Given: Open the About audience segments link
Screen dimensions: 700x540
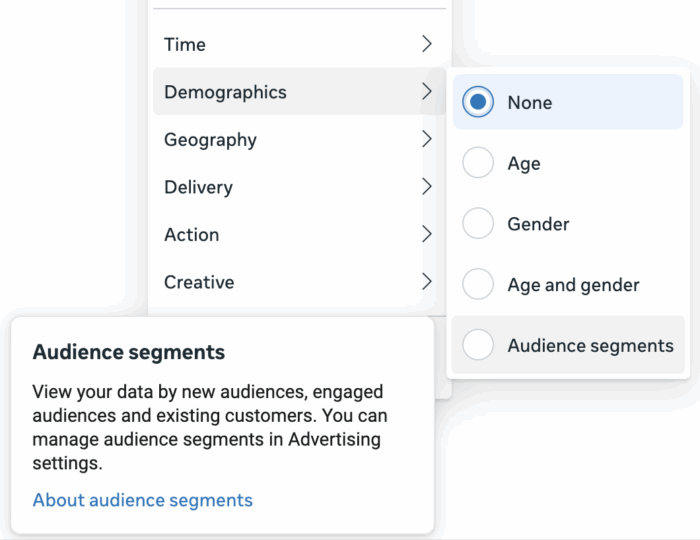Looking at the screenshot, I should tap(142, 500).
